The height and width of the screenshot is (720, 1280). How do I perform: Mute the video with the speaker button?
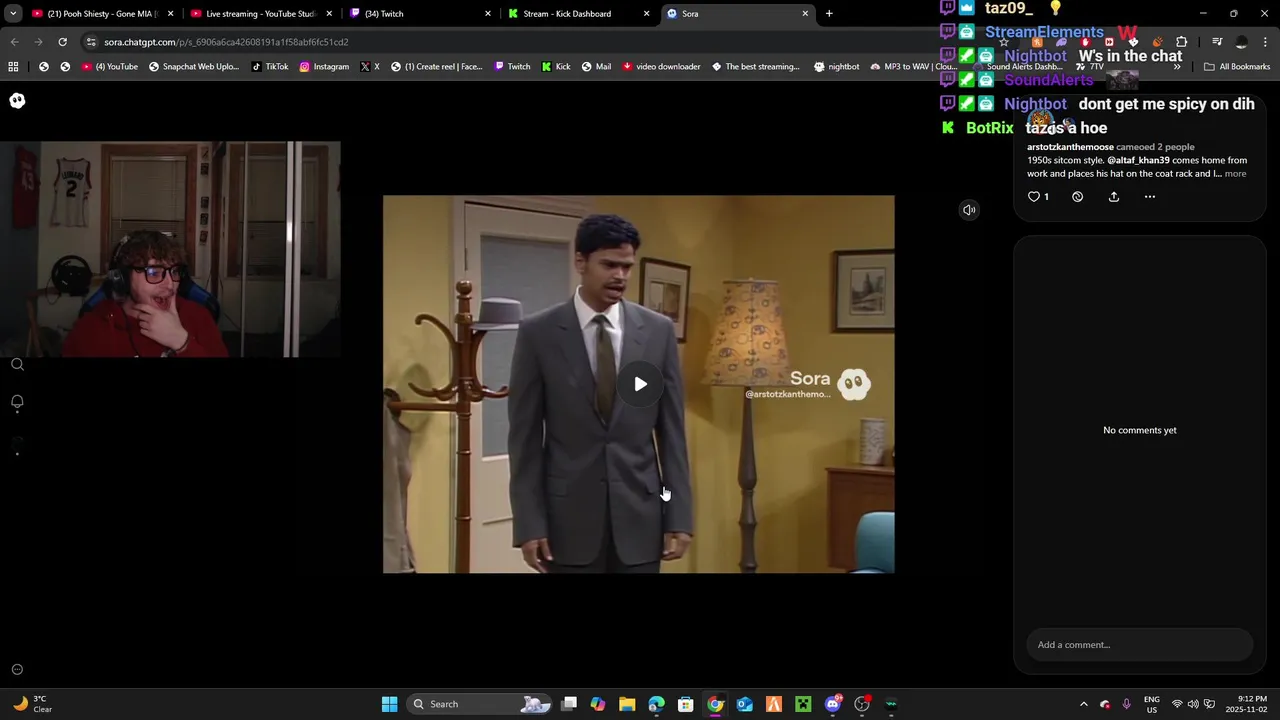[x=969, y=210]
